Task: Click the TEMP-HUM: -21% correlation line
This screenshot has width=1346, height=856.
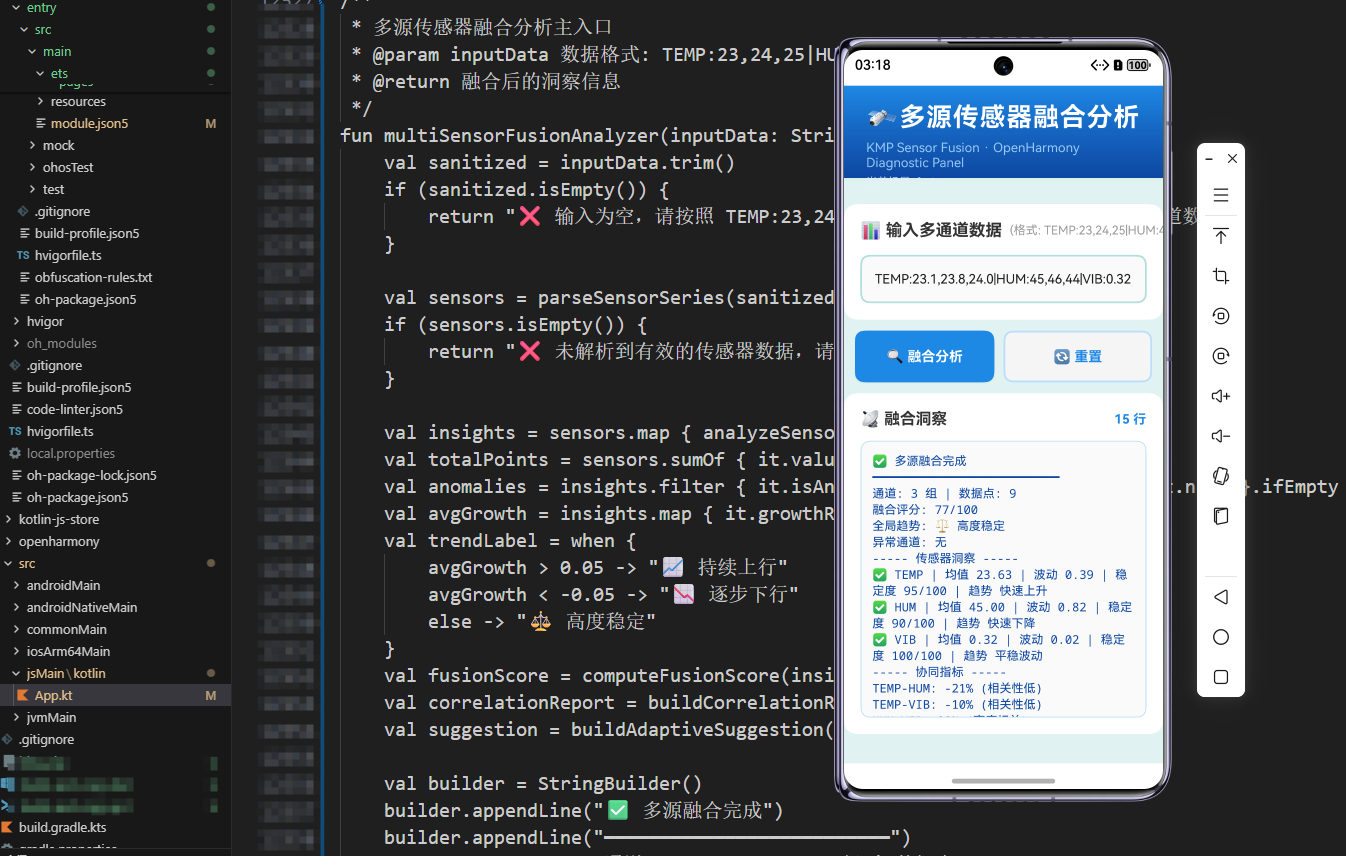Action: click(957, 689)
